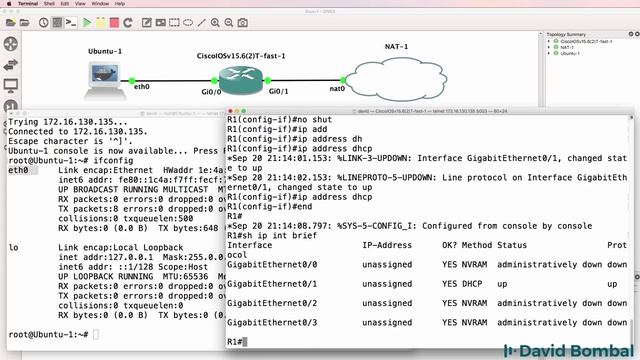Click the eth0 link status dot
The image size is (640, 360).
(132, 81)
